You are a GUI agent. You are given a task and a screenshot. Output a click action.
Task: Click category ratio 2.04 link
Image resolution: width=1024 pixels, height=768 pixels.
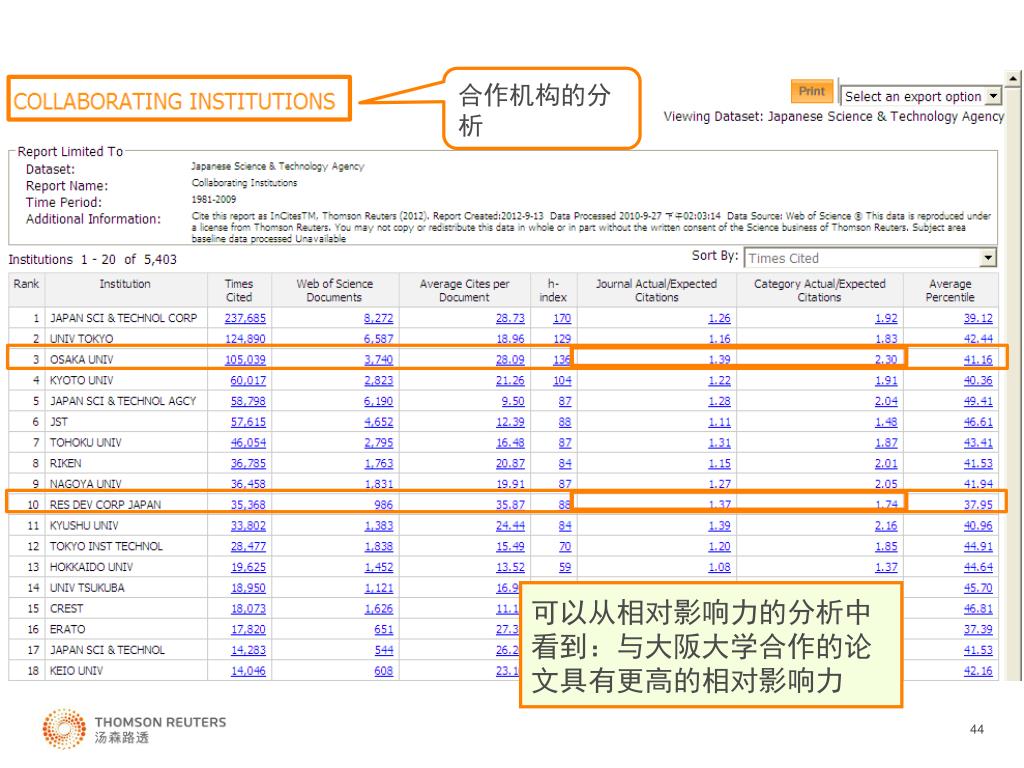(886, 401)
